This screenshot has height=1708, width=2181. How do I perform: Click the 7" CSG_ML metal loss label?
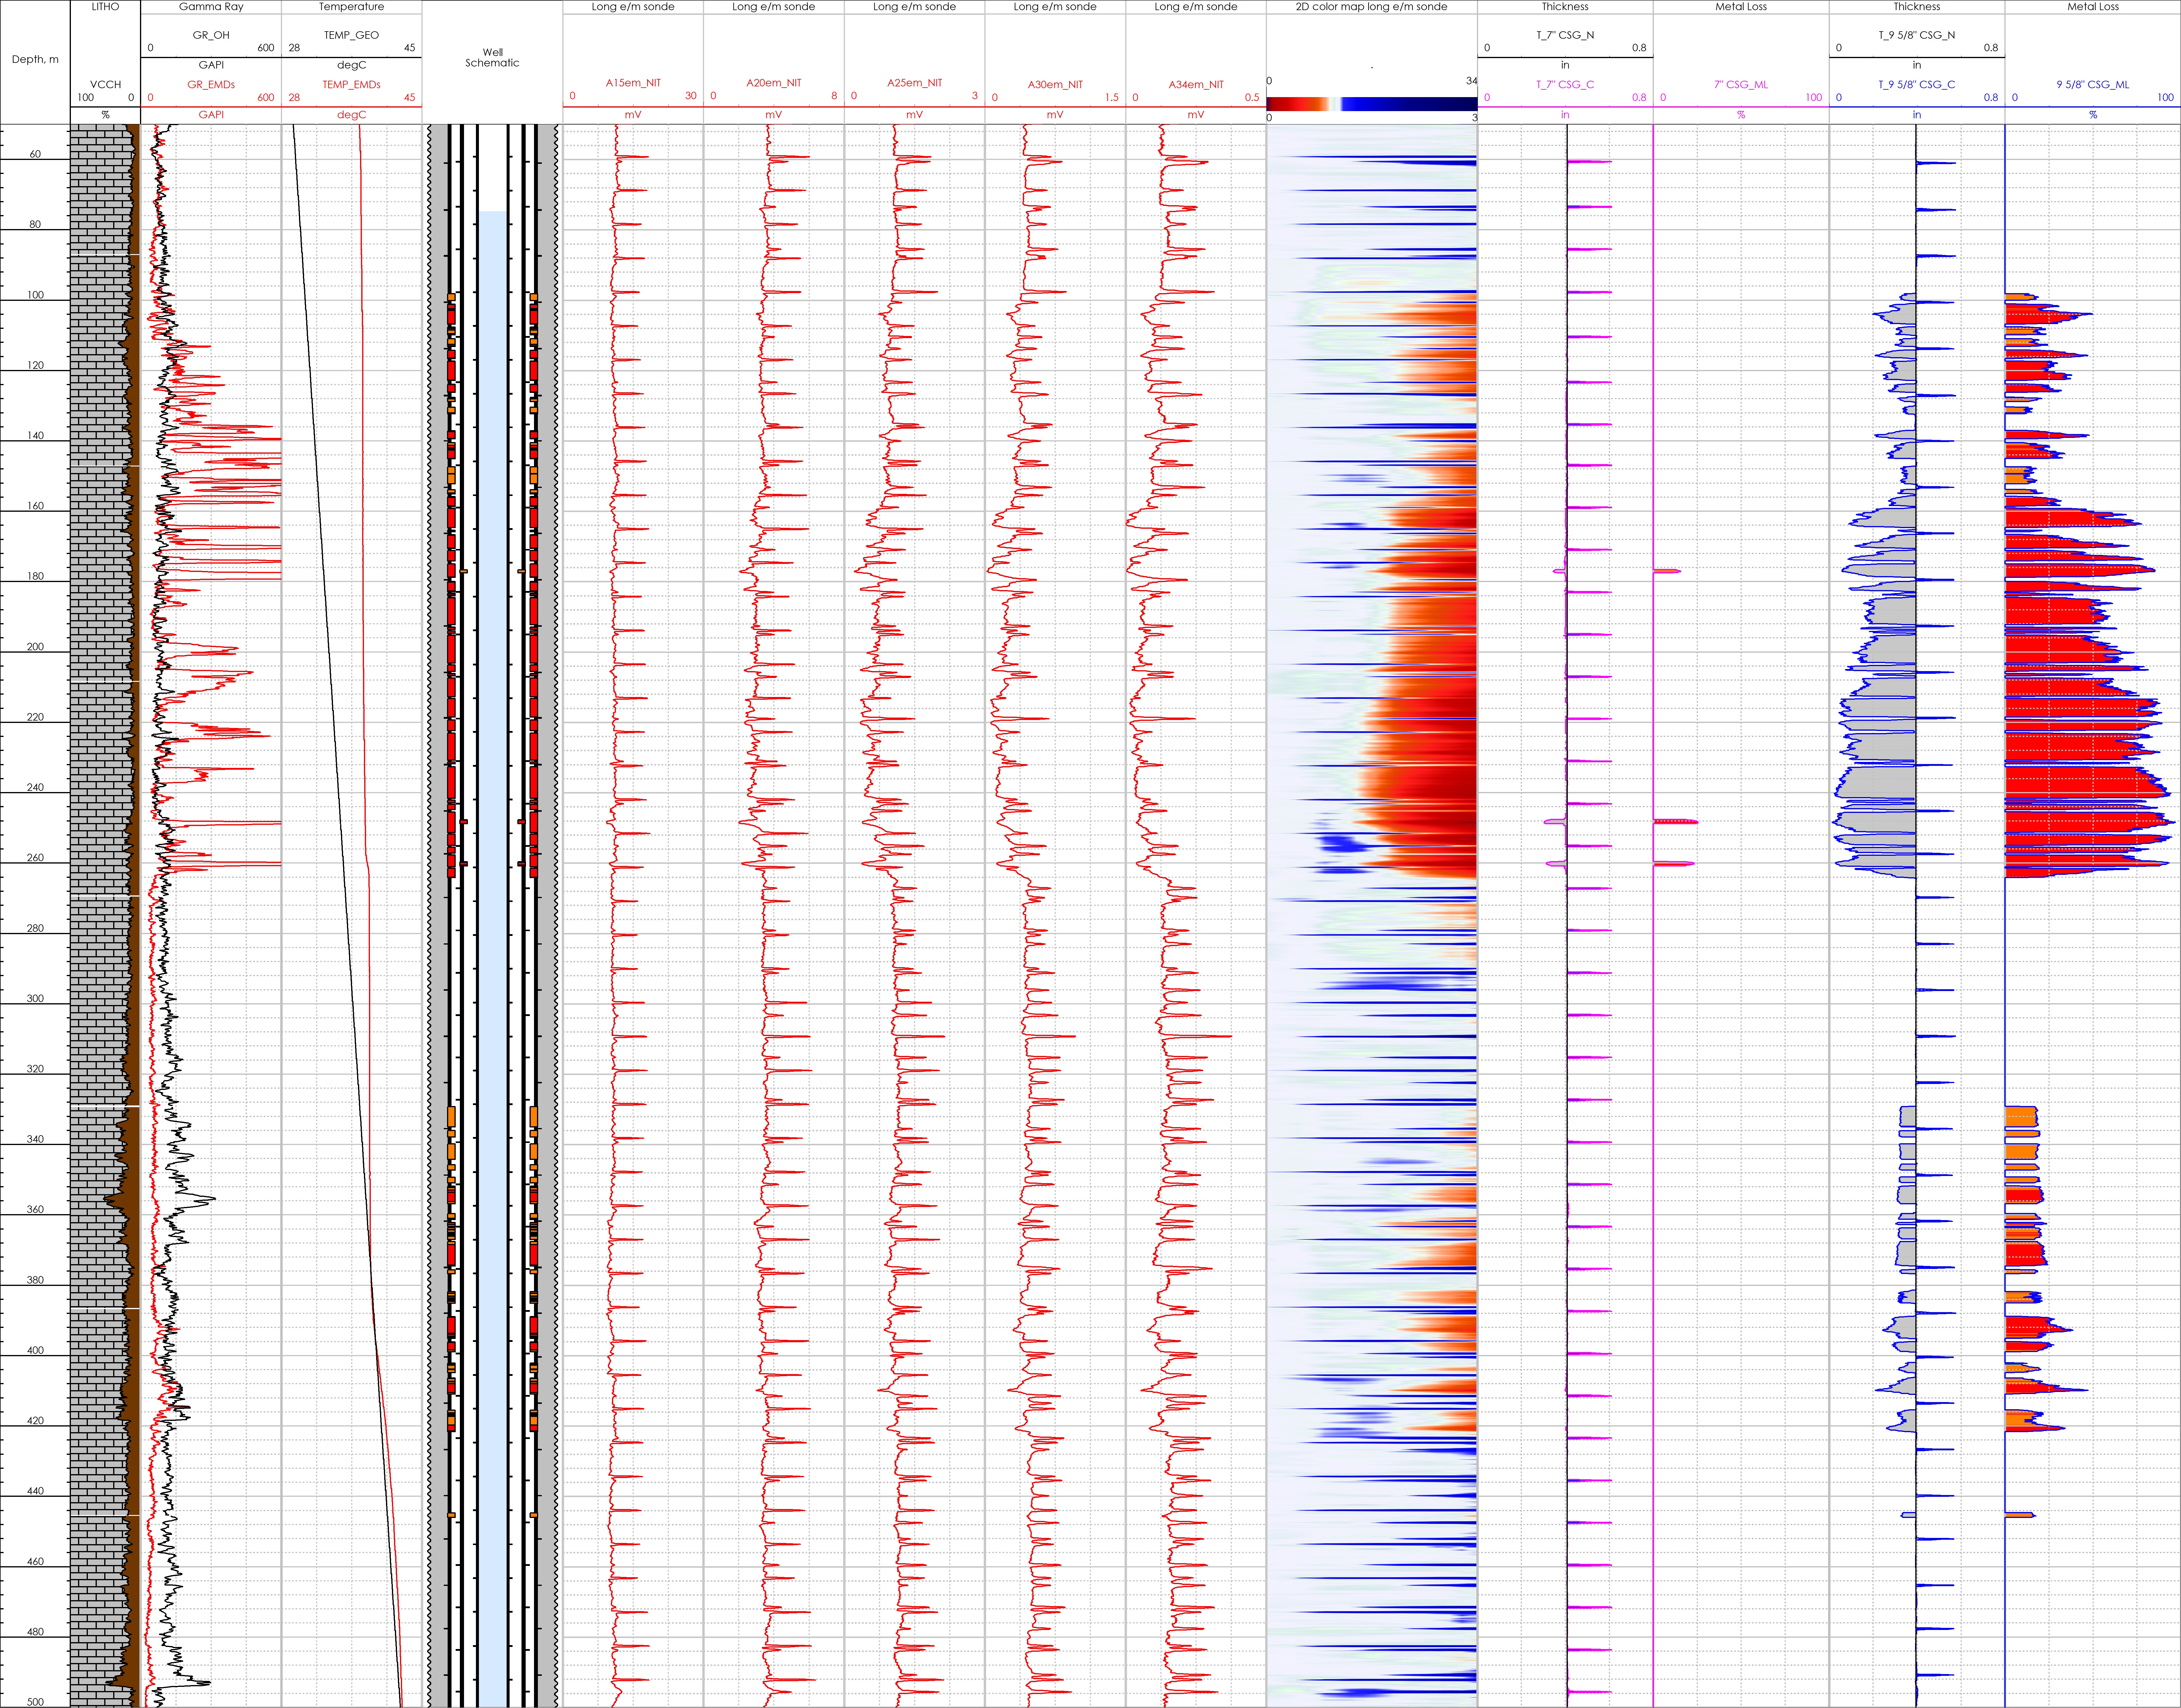pos(1741,85)
